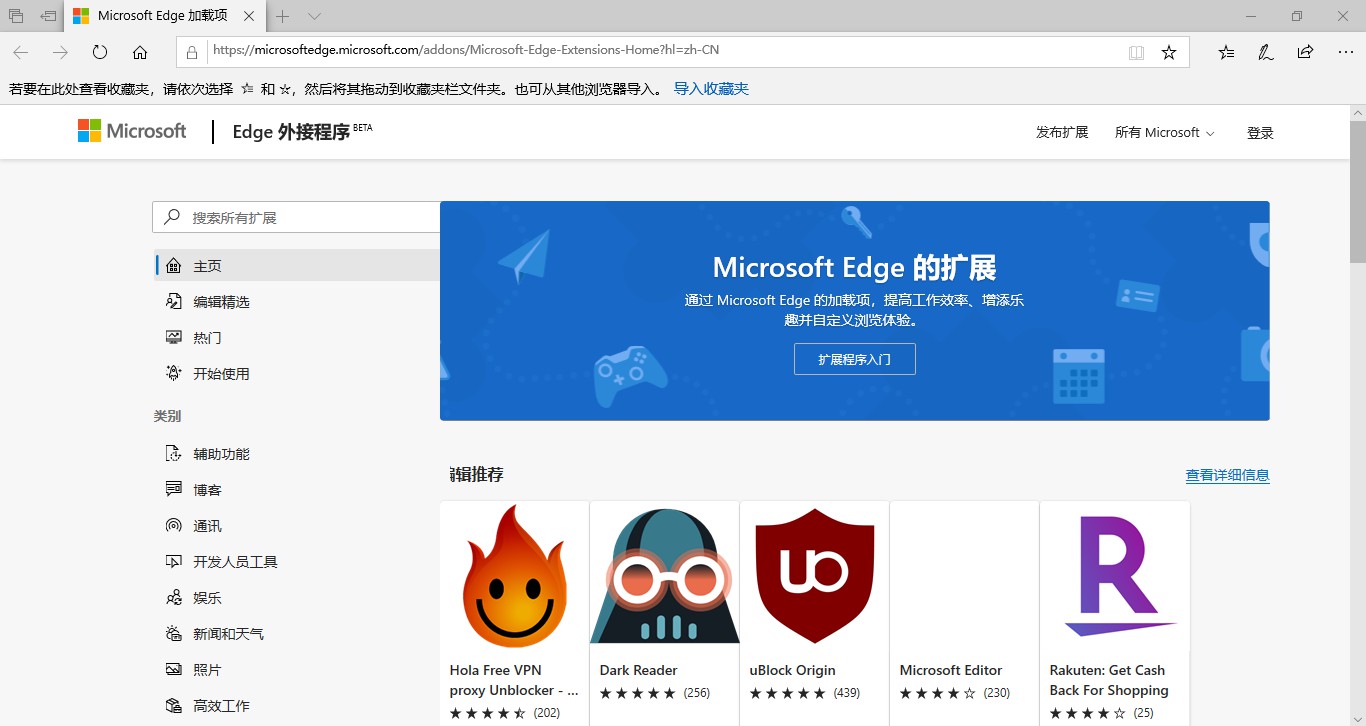Screen dimensions: 1366x726
Task: Click the 扩展程序入门 button in the banner
Action: click(854, 358)
